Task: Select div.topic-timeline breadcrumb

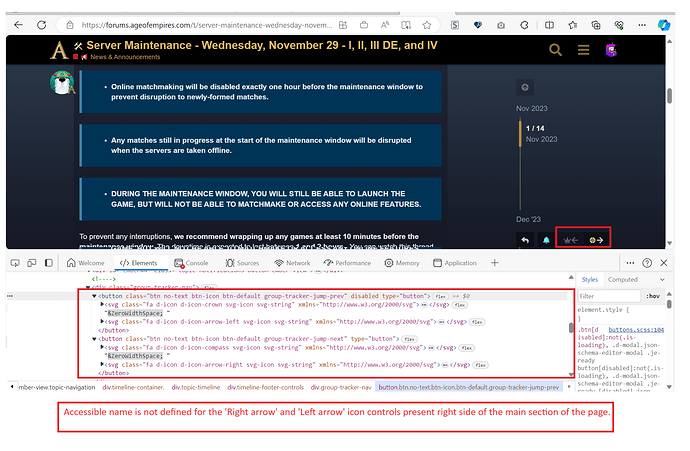Action: [196, 387]
